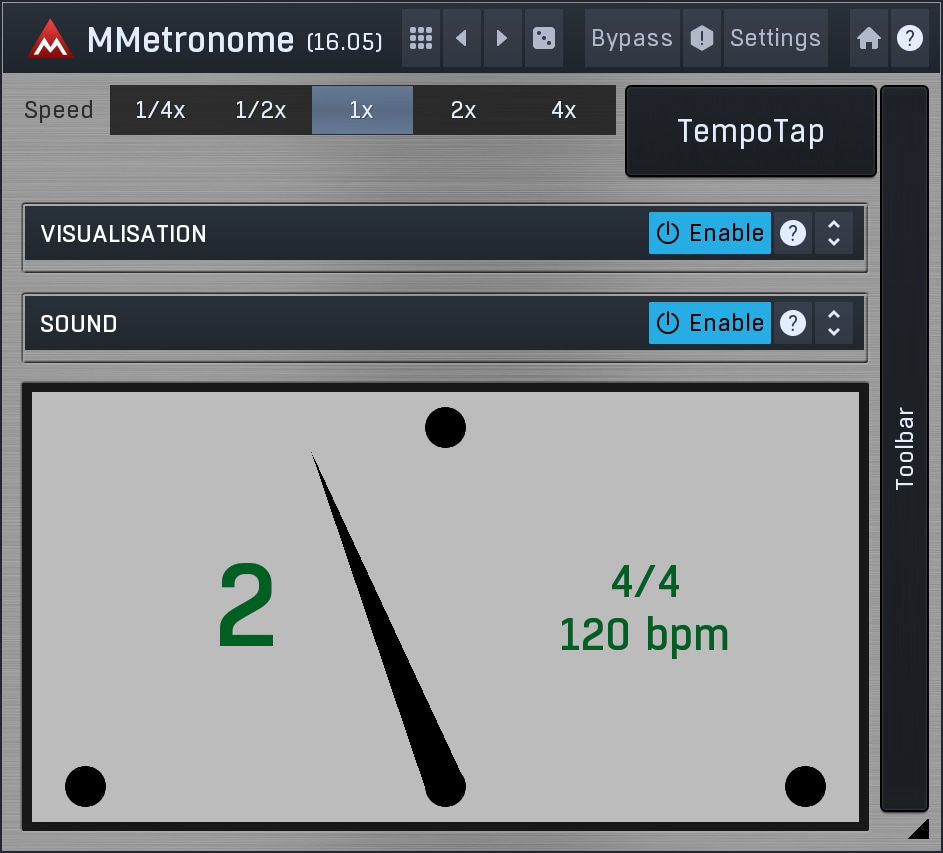Select 2x speed
The width and height of the screenshot is (943, 853).
pos(463,110)
